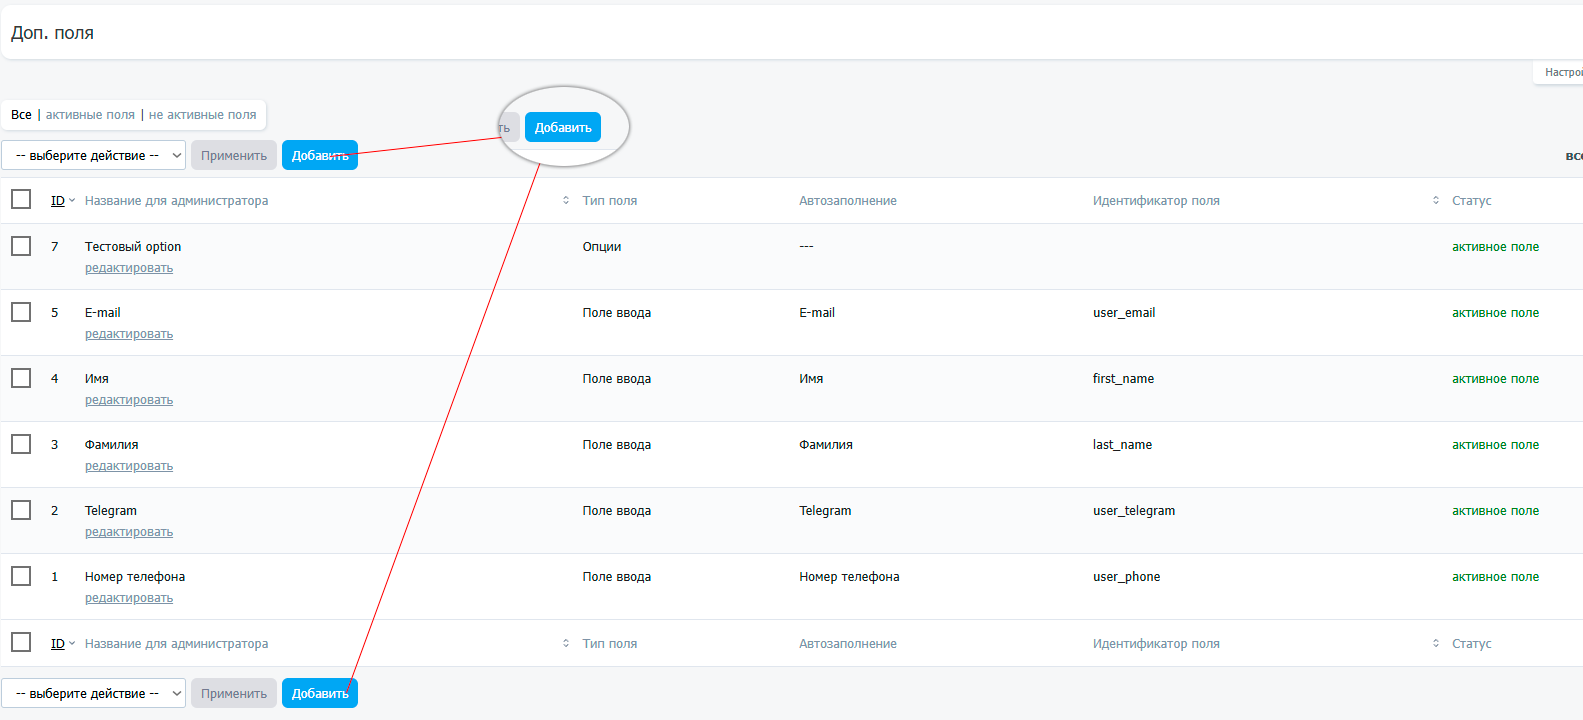Click sort arrows beside bottom Название для администратора header
This screenshot has width=1583, height=720.
566,644
